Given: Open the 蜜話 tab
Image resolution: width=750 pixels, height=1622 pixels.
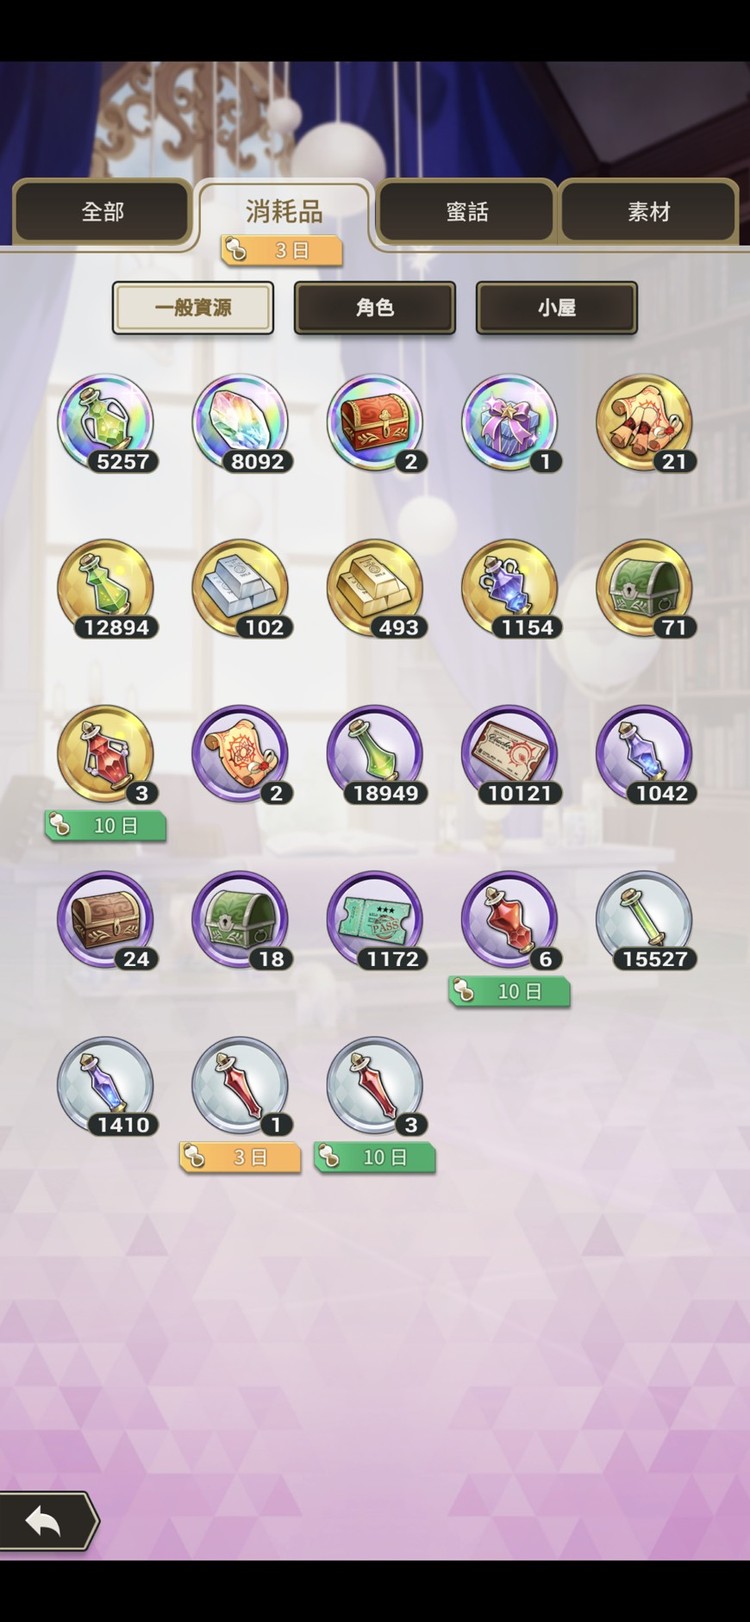Looking at the screenshot, I should click(467, 212).
